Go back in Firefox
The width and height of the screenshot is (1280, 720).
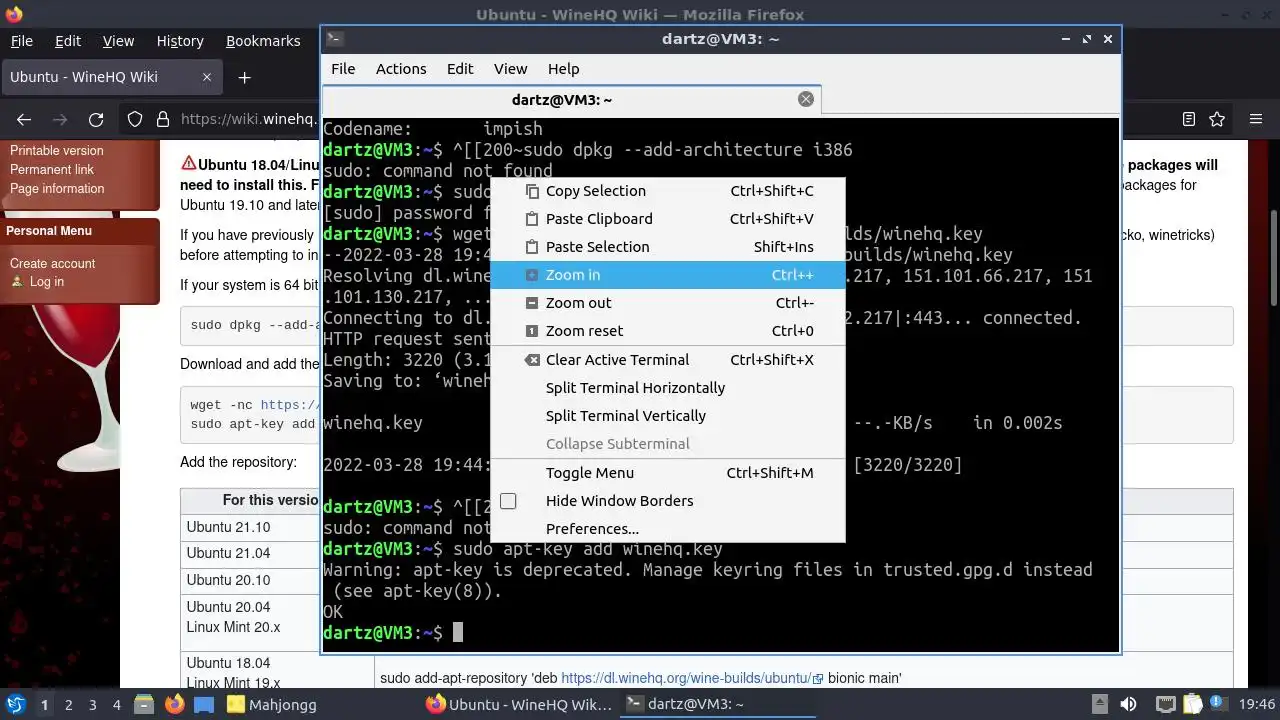[24, 120]
